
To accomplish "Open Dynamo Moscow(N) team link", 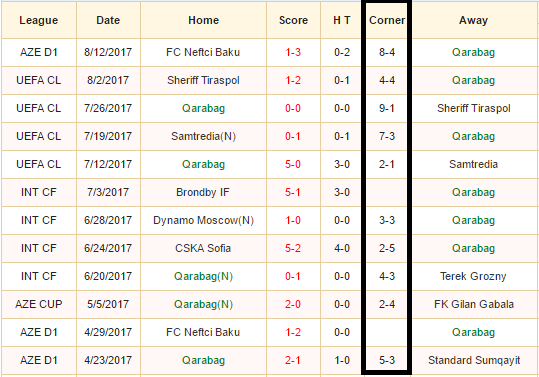I will 203,220.
